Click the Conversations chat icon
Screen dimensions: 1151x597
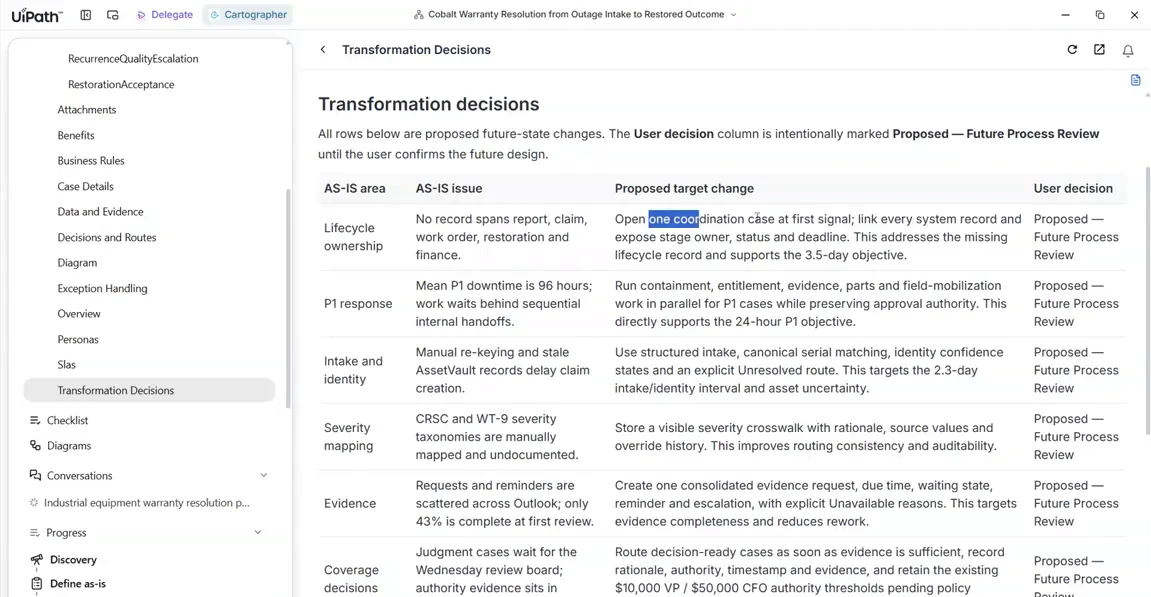(35, 476)
